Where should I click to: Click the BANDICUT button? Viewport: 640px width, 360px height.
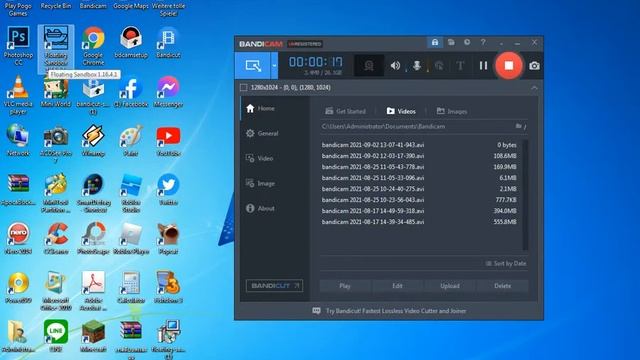pos(274,286)
